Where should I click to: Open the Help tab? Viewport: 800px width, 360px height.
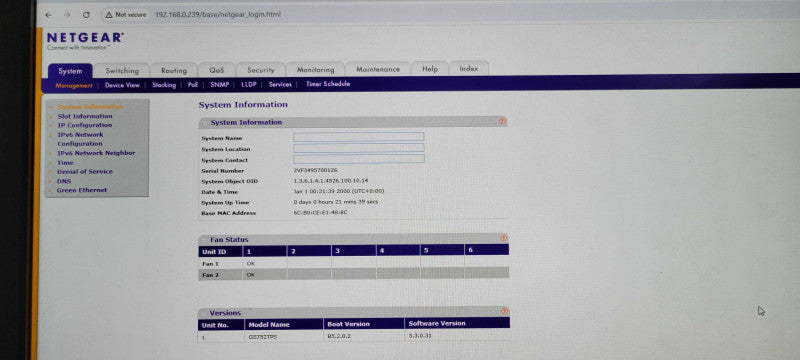(x=430, y=69)
